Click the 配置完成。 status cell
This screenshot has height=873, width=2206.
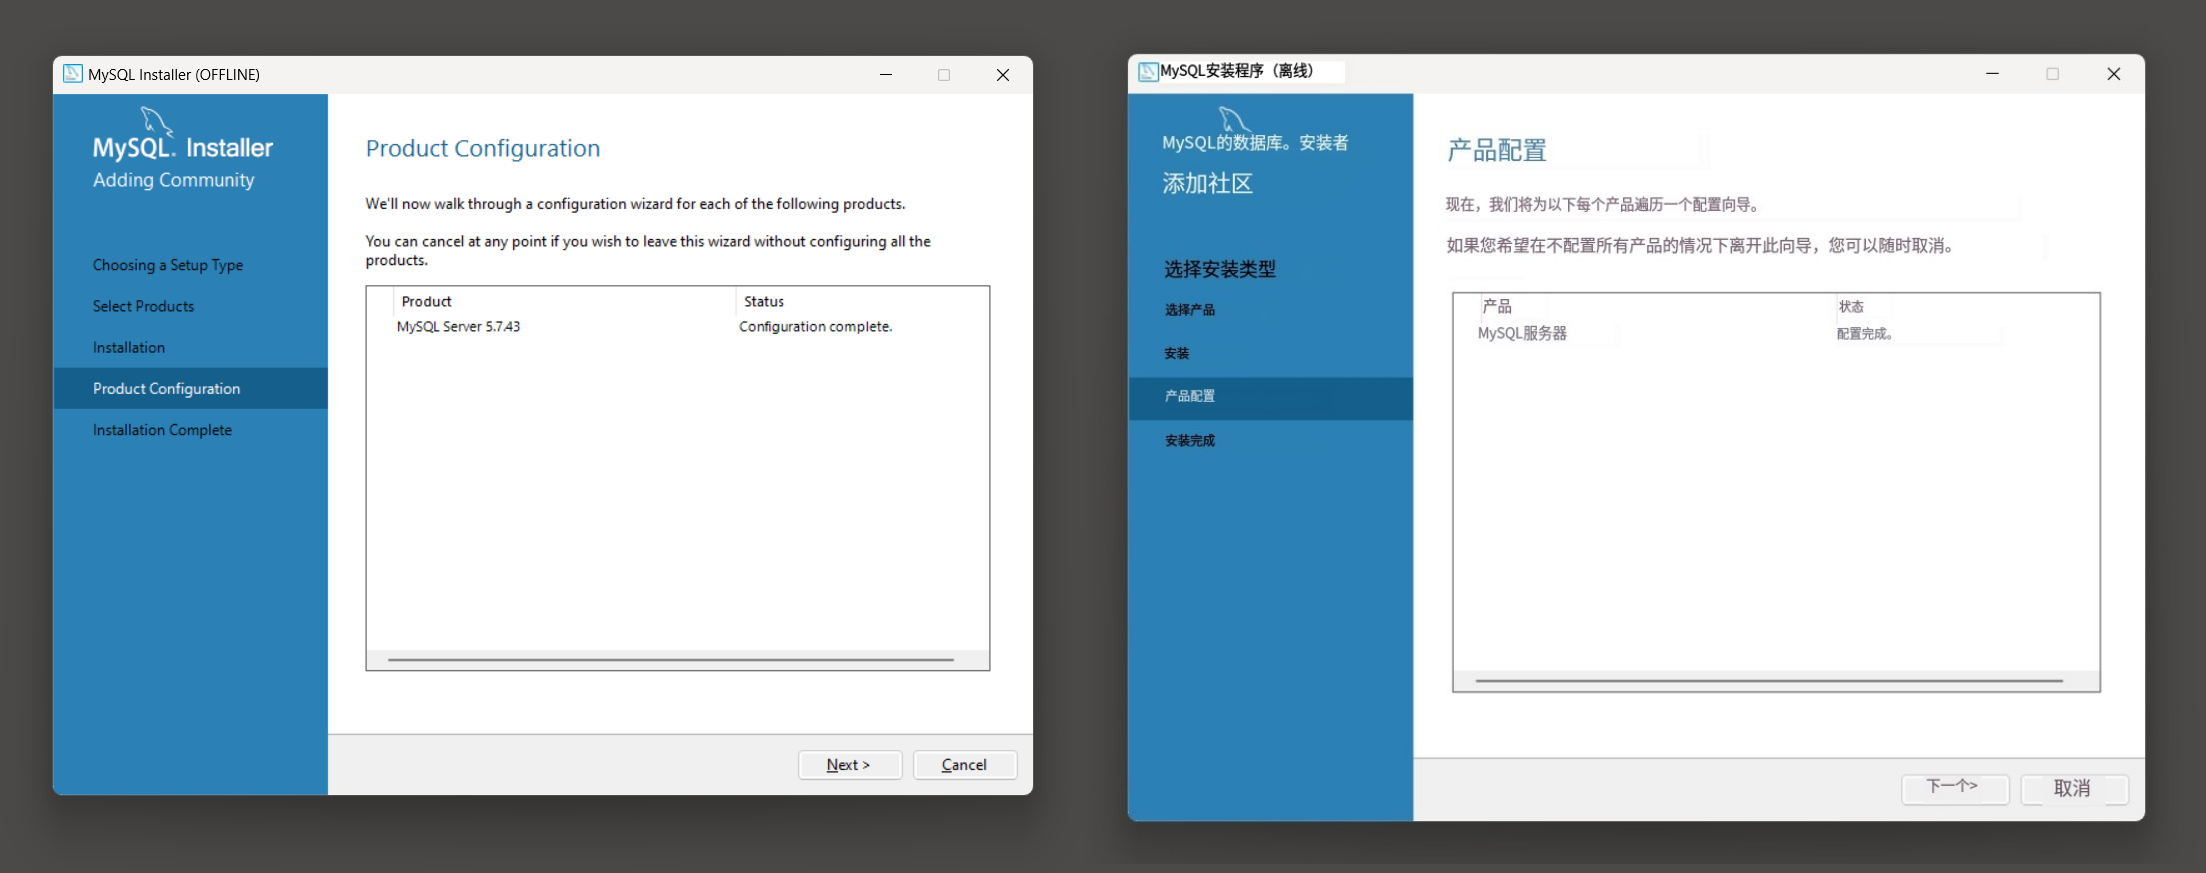pyautogui.click(x=1865, y=334)
